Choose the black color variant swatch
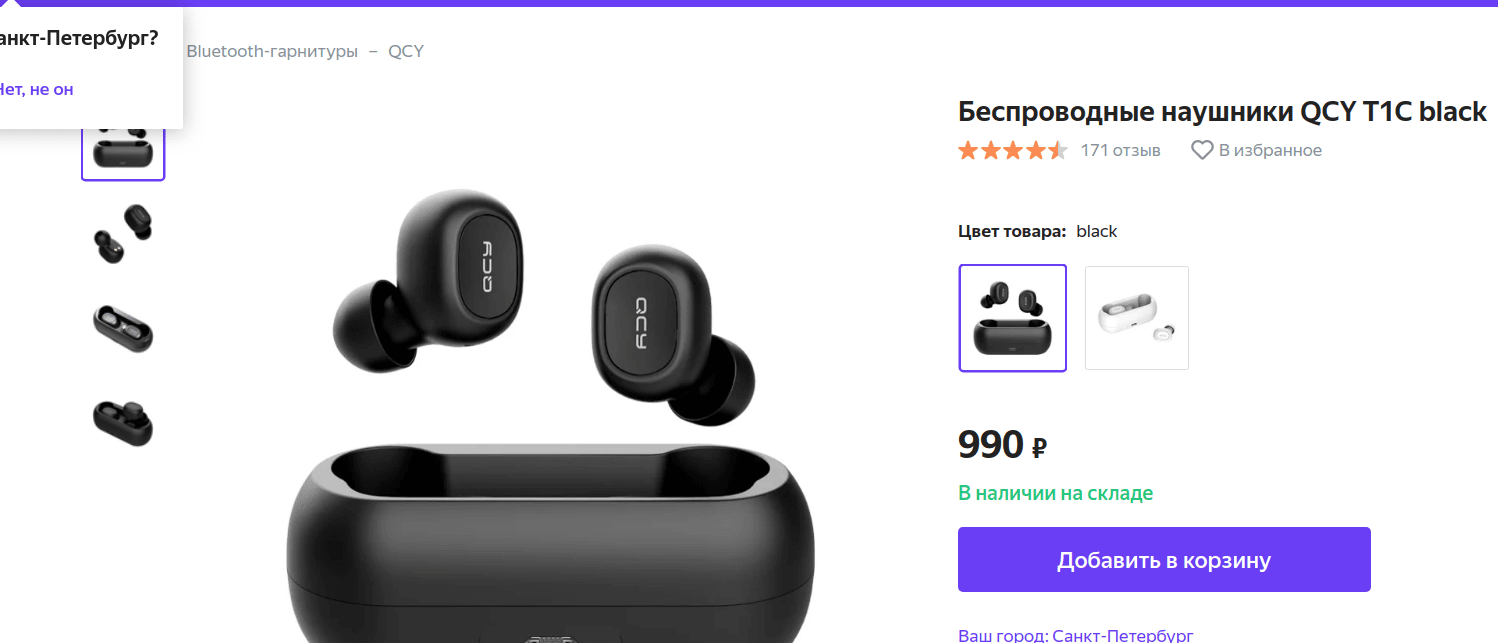Screen dimensions: 1498x643 (x=1013, y=318)
